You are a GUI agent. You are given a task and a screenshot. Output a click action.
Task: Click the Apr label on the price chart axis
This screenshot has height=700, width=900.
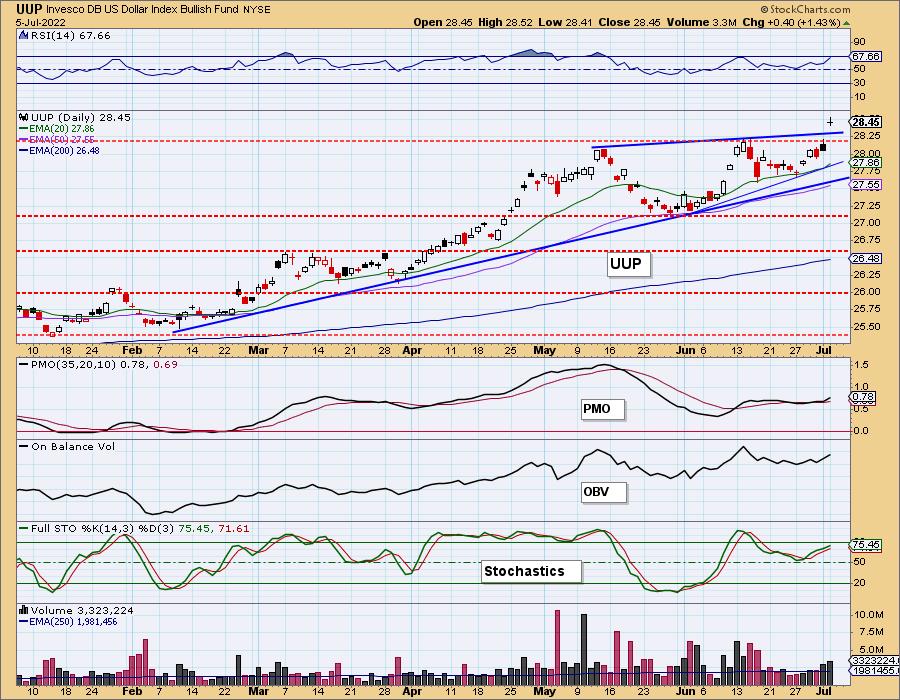(x=412, y=351)
